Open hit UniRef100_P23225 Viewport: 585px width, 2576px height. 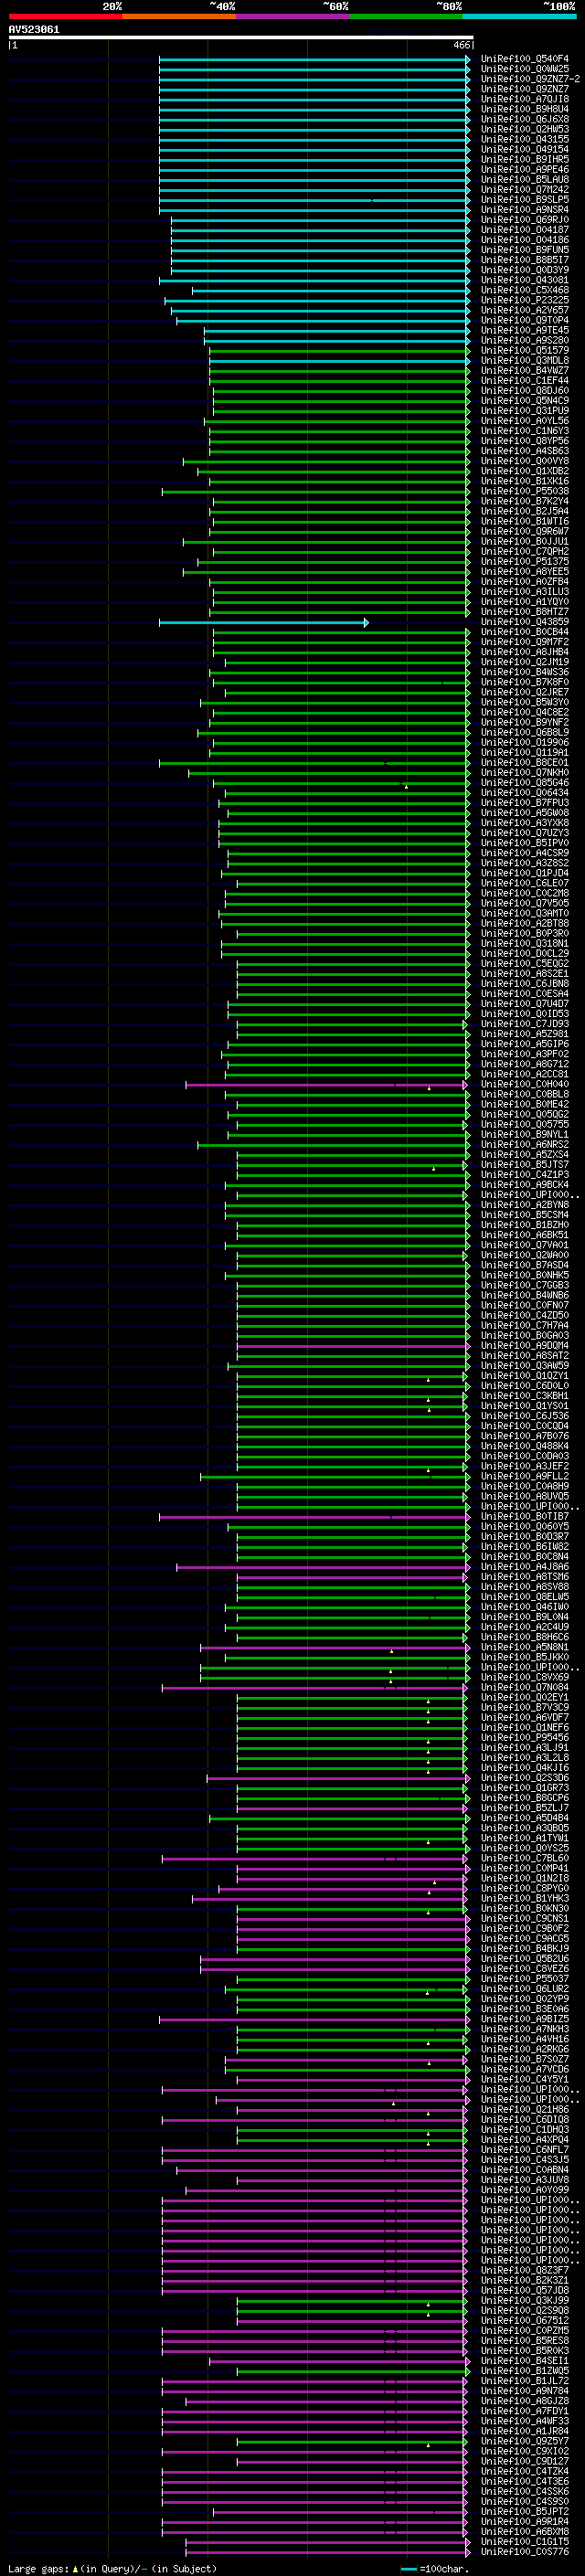point(524,300)
